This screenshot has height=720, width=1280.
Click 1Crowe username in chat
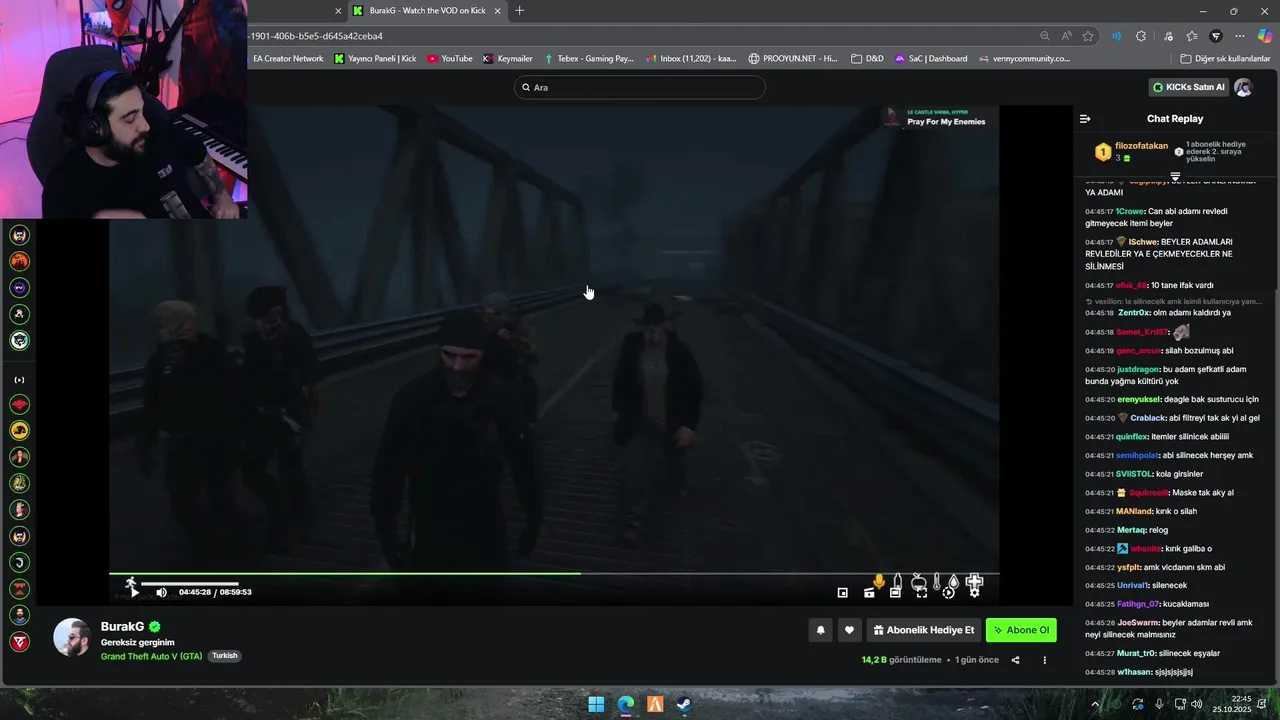1130,211
